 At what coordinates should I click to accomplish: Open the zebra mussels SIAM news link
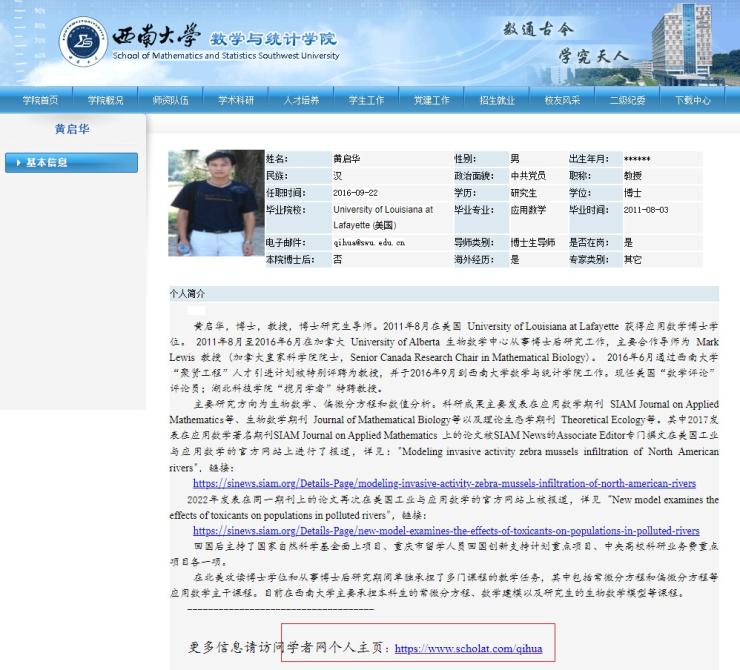[445, 482]
